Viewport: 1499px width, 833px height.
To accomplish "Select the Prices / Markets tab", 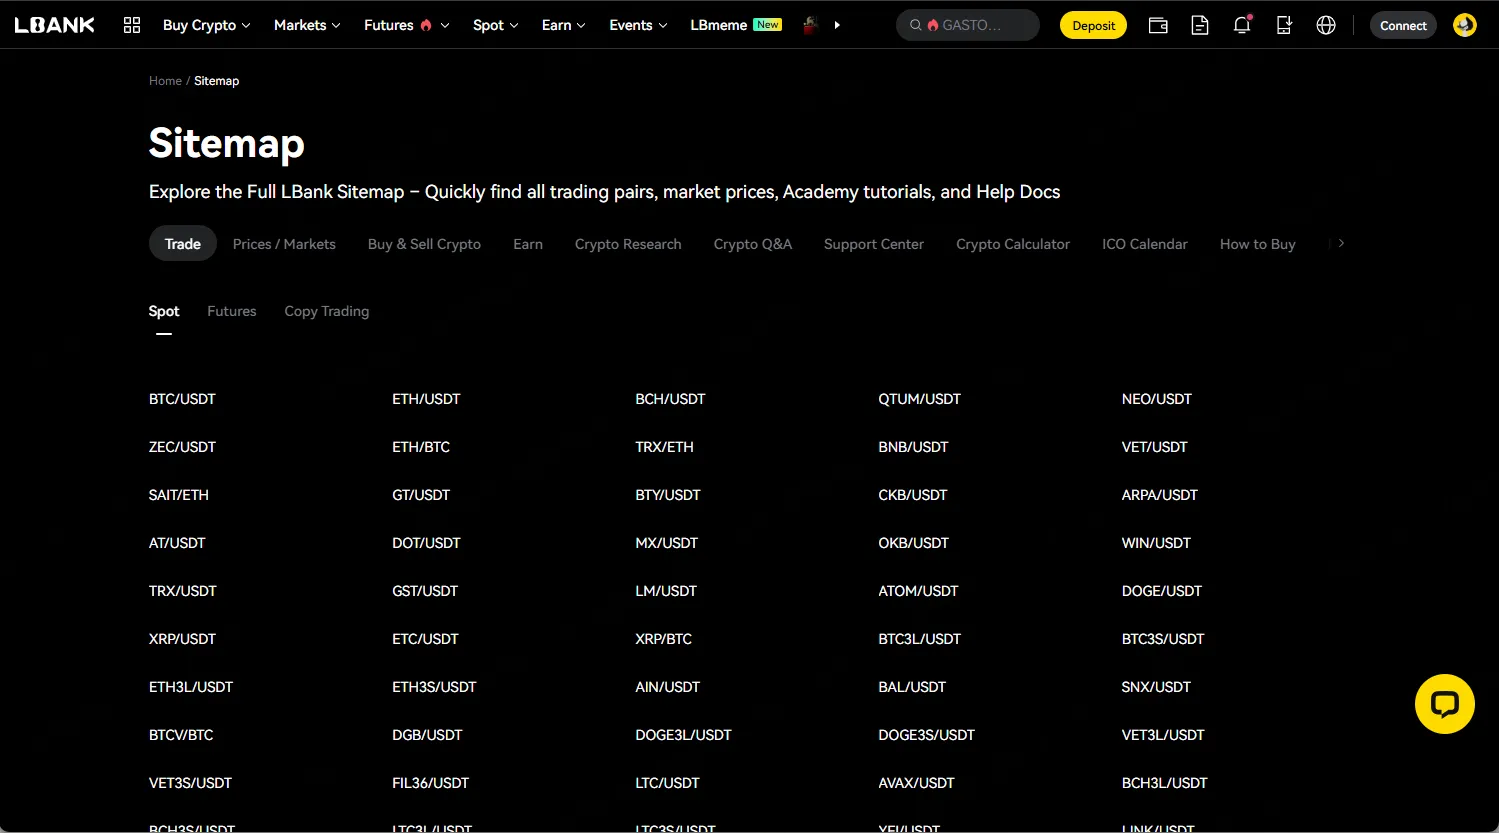I will click(284, 244).
